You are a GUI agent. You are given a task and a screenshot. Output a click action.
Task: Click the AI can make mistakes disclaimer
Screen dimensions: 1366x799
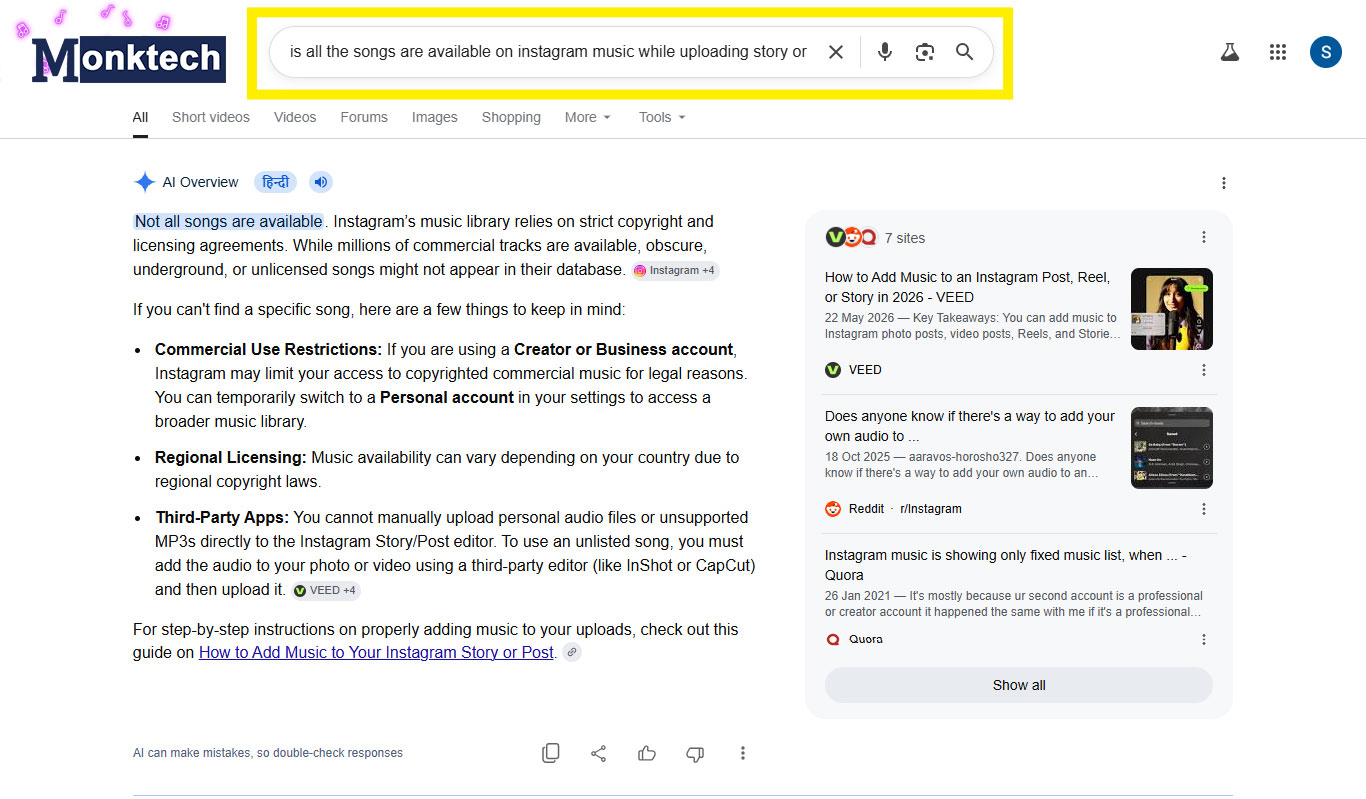click(268, 753)
